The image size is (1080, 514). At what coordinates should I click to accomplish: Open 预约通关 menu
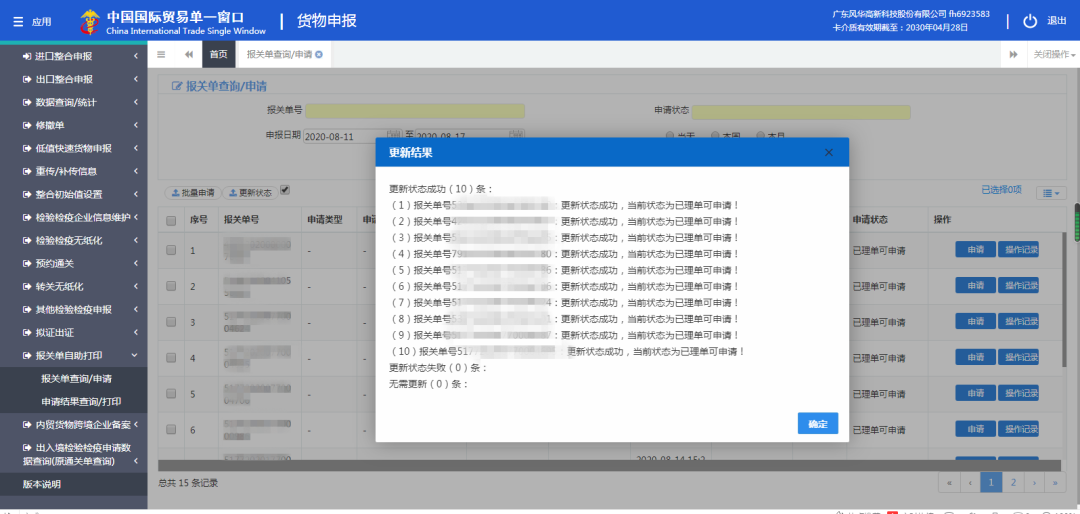(x=74, y=263)
